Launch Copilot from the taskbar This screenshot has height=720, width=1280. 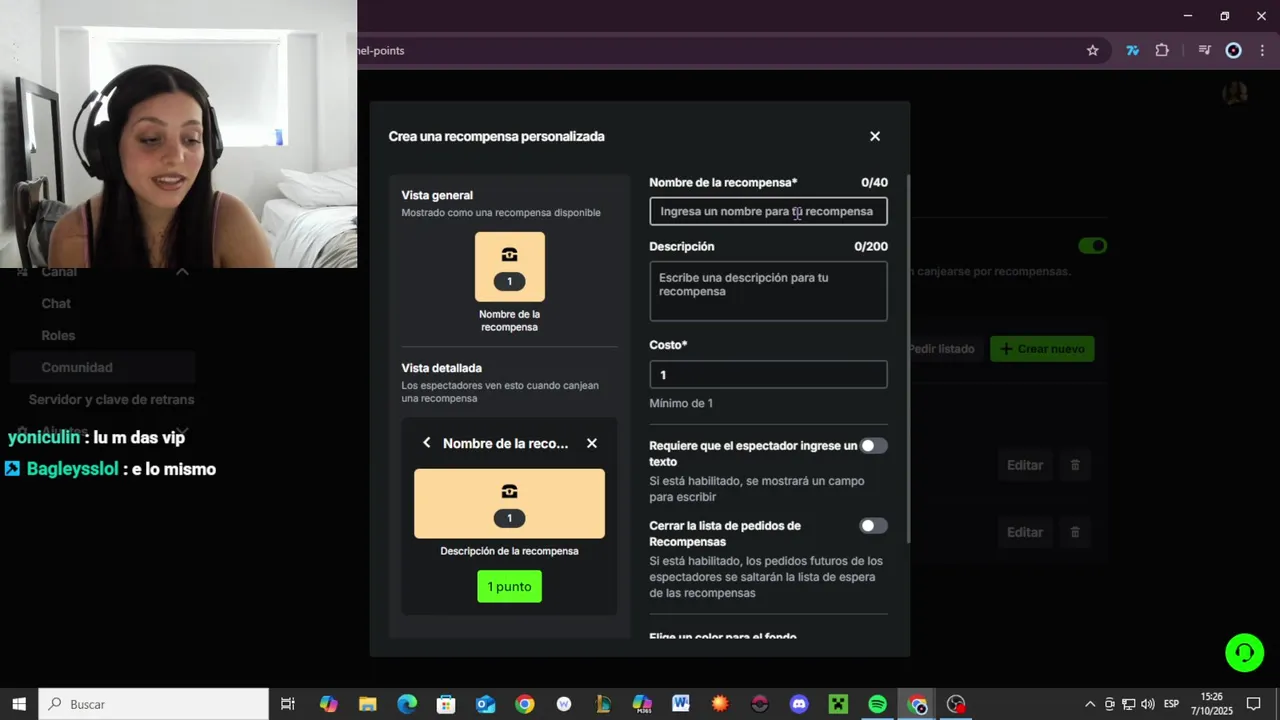coord(328,704)
